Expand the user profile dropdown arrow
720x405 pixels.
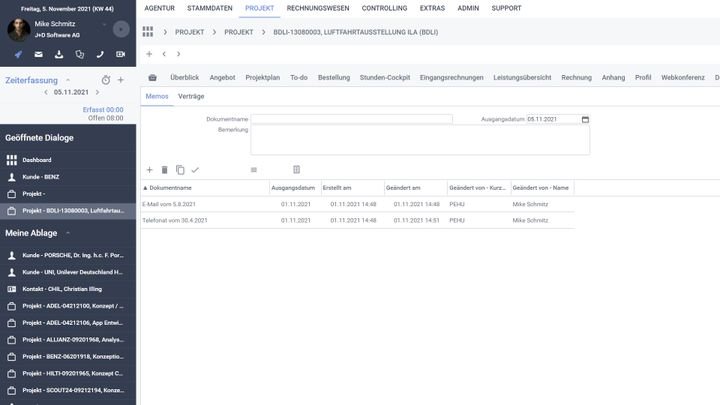104,23
